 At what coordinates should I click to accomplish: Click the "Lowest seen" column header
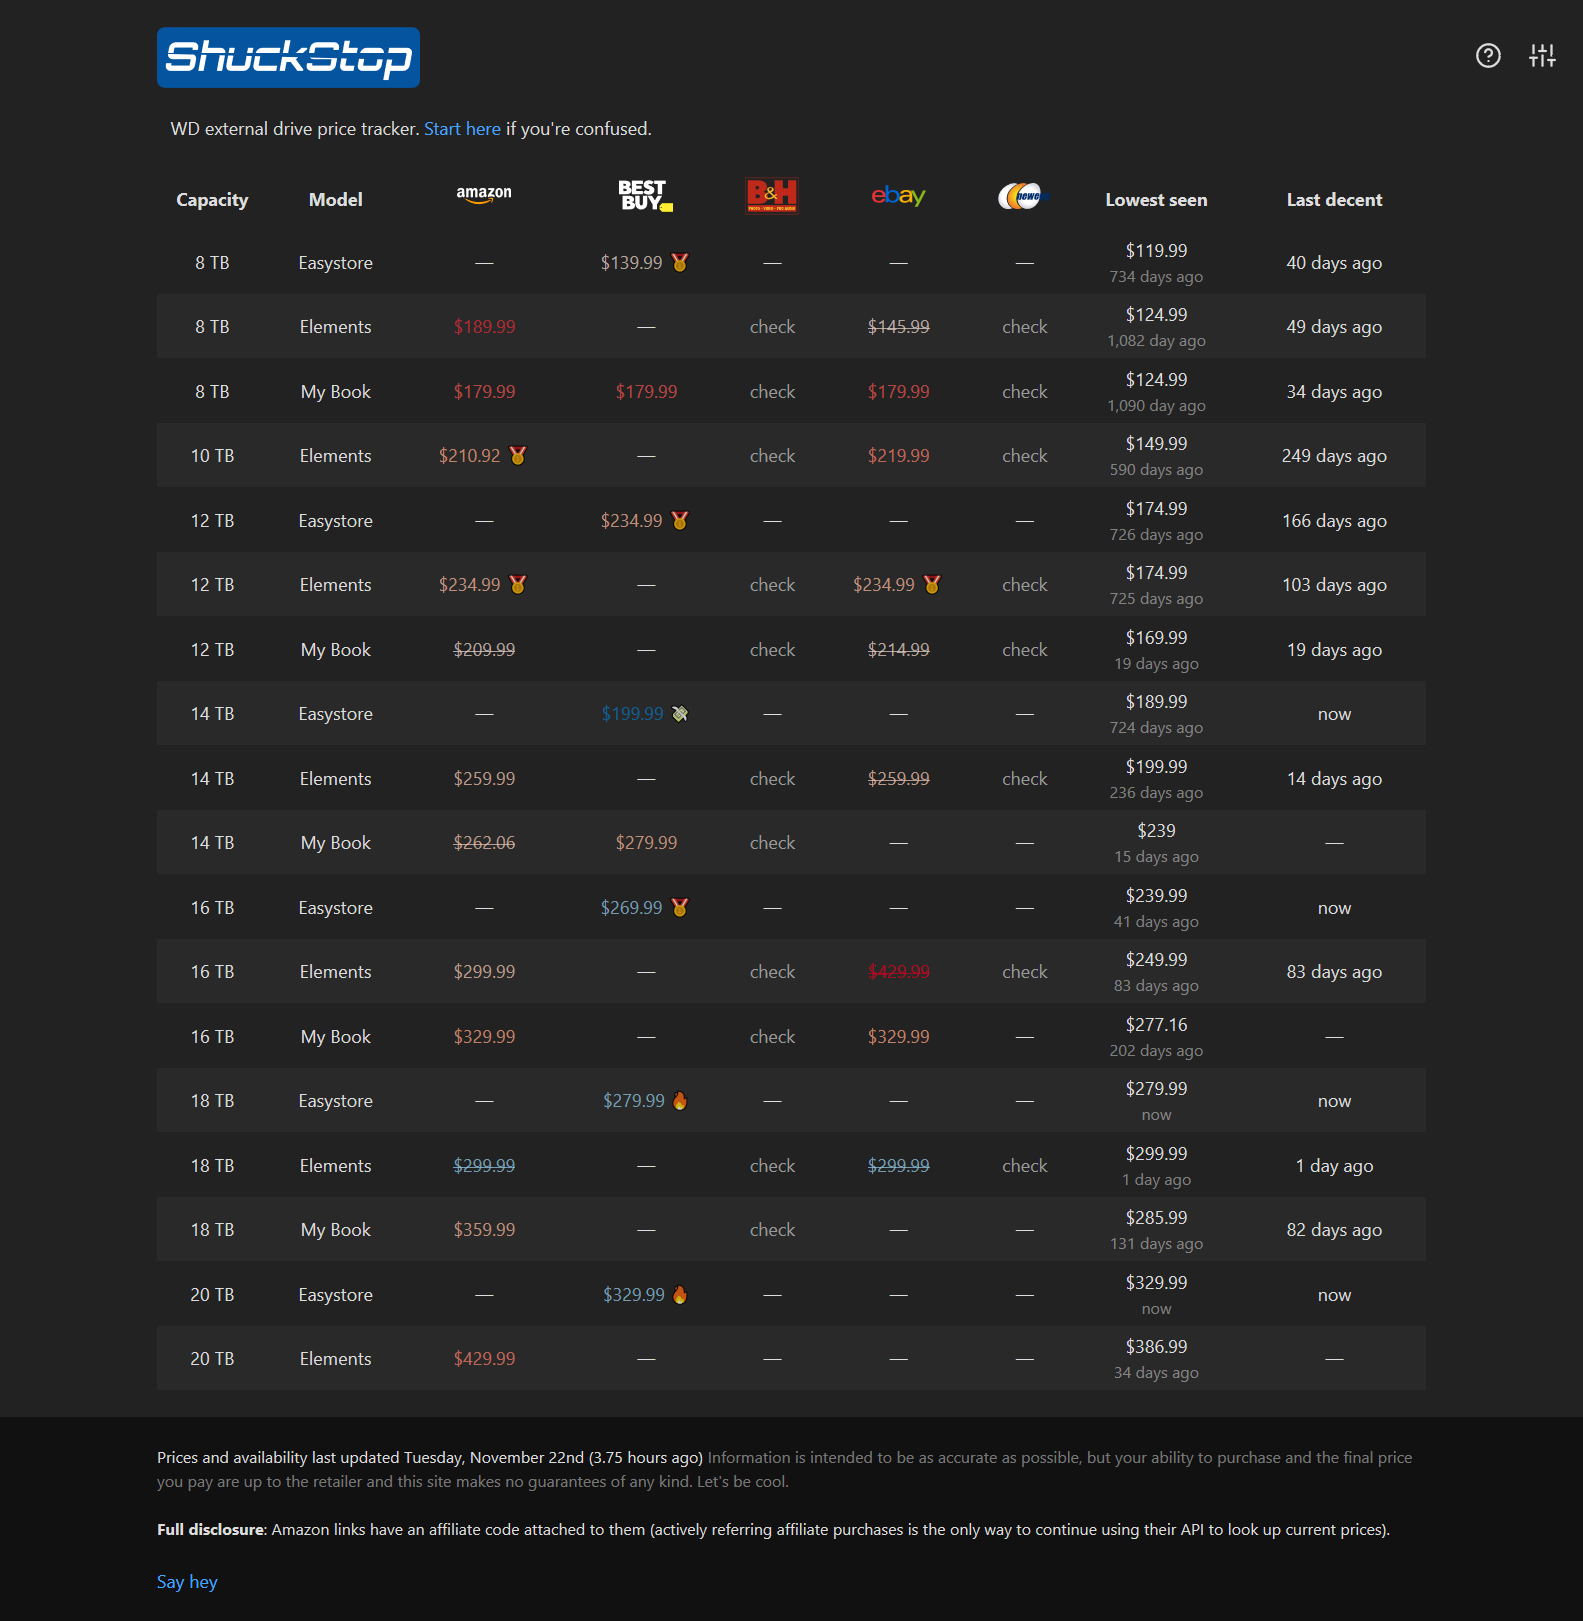coord(1156,200)
